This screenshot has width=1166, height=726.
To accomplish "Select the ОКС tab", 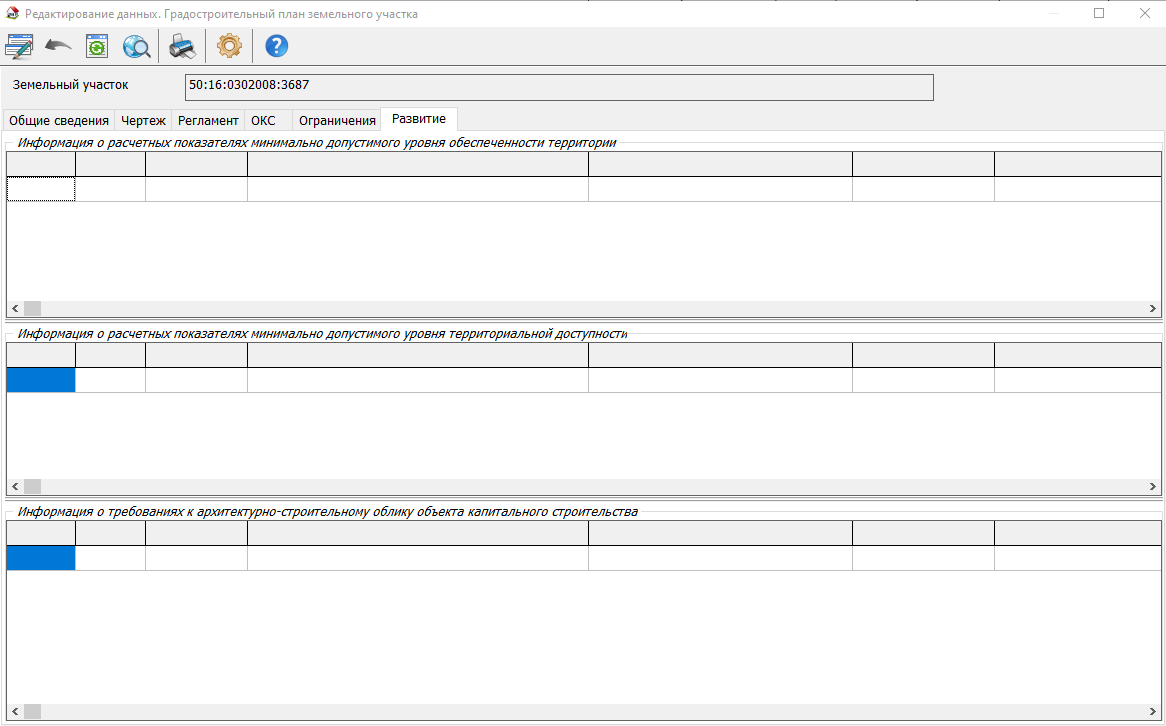I will coord(263,120).
